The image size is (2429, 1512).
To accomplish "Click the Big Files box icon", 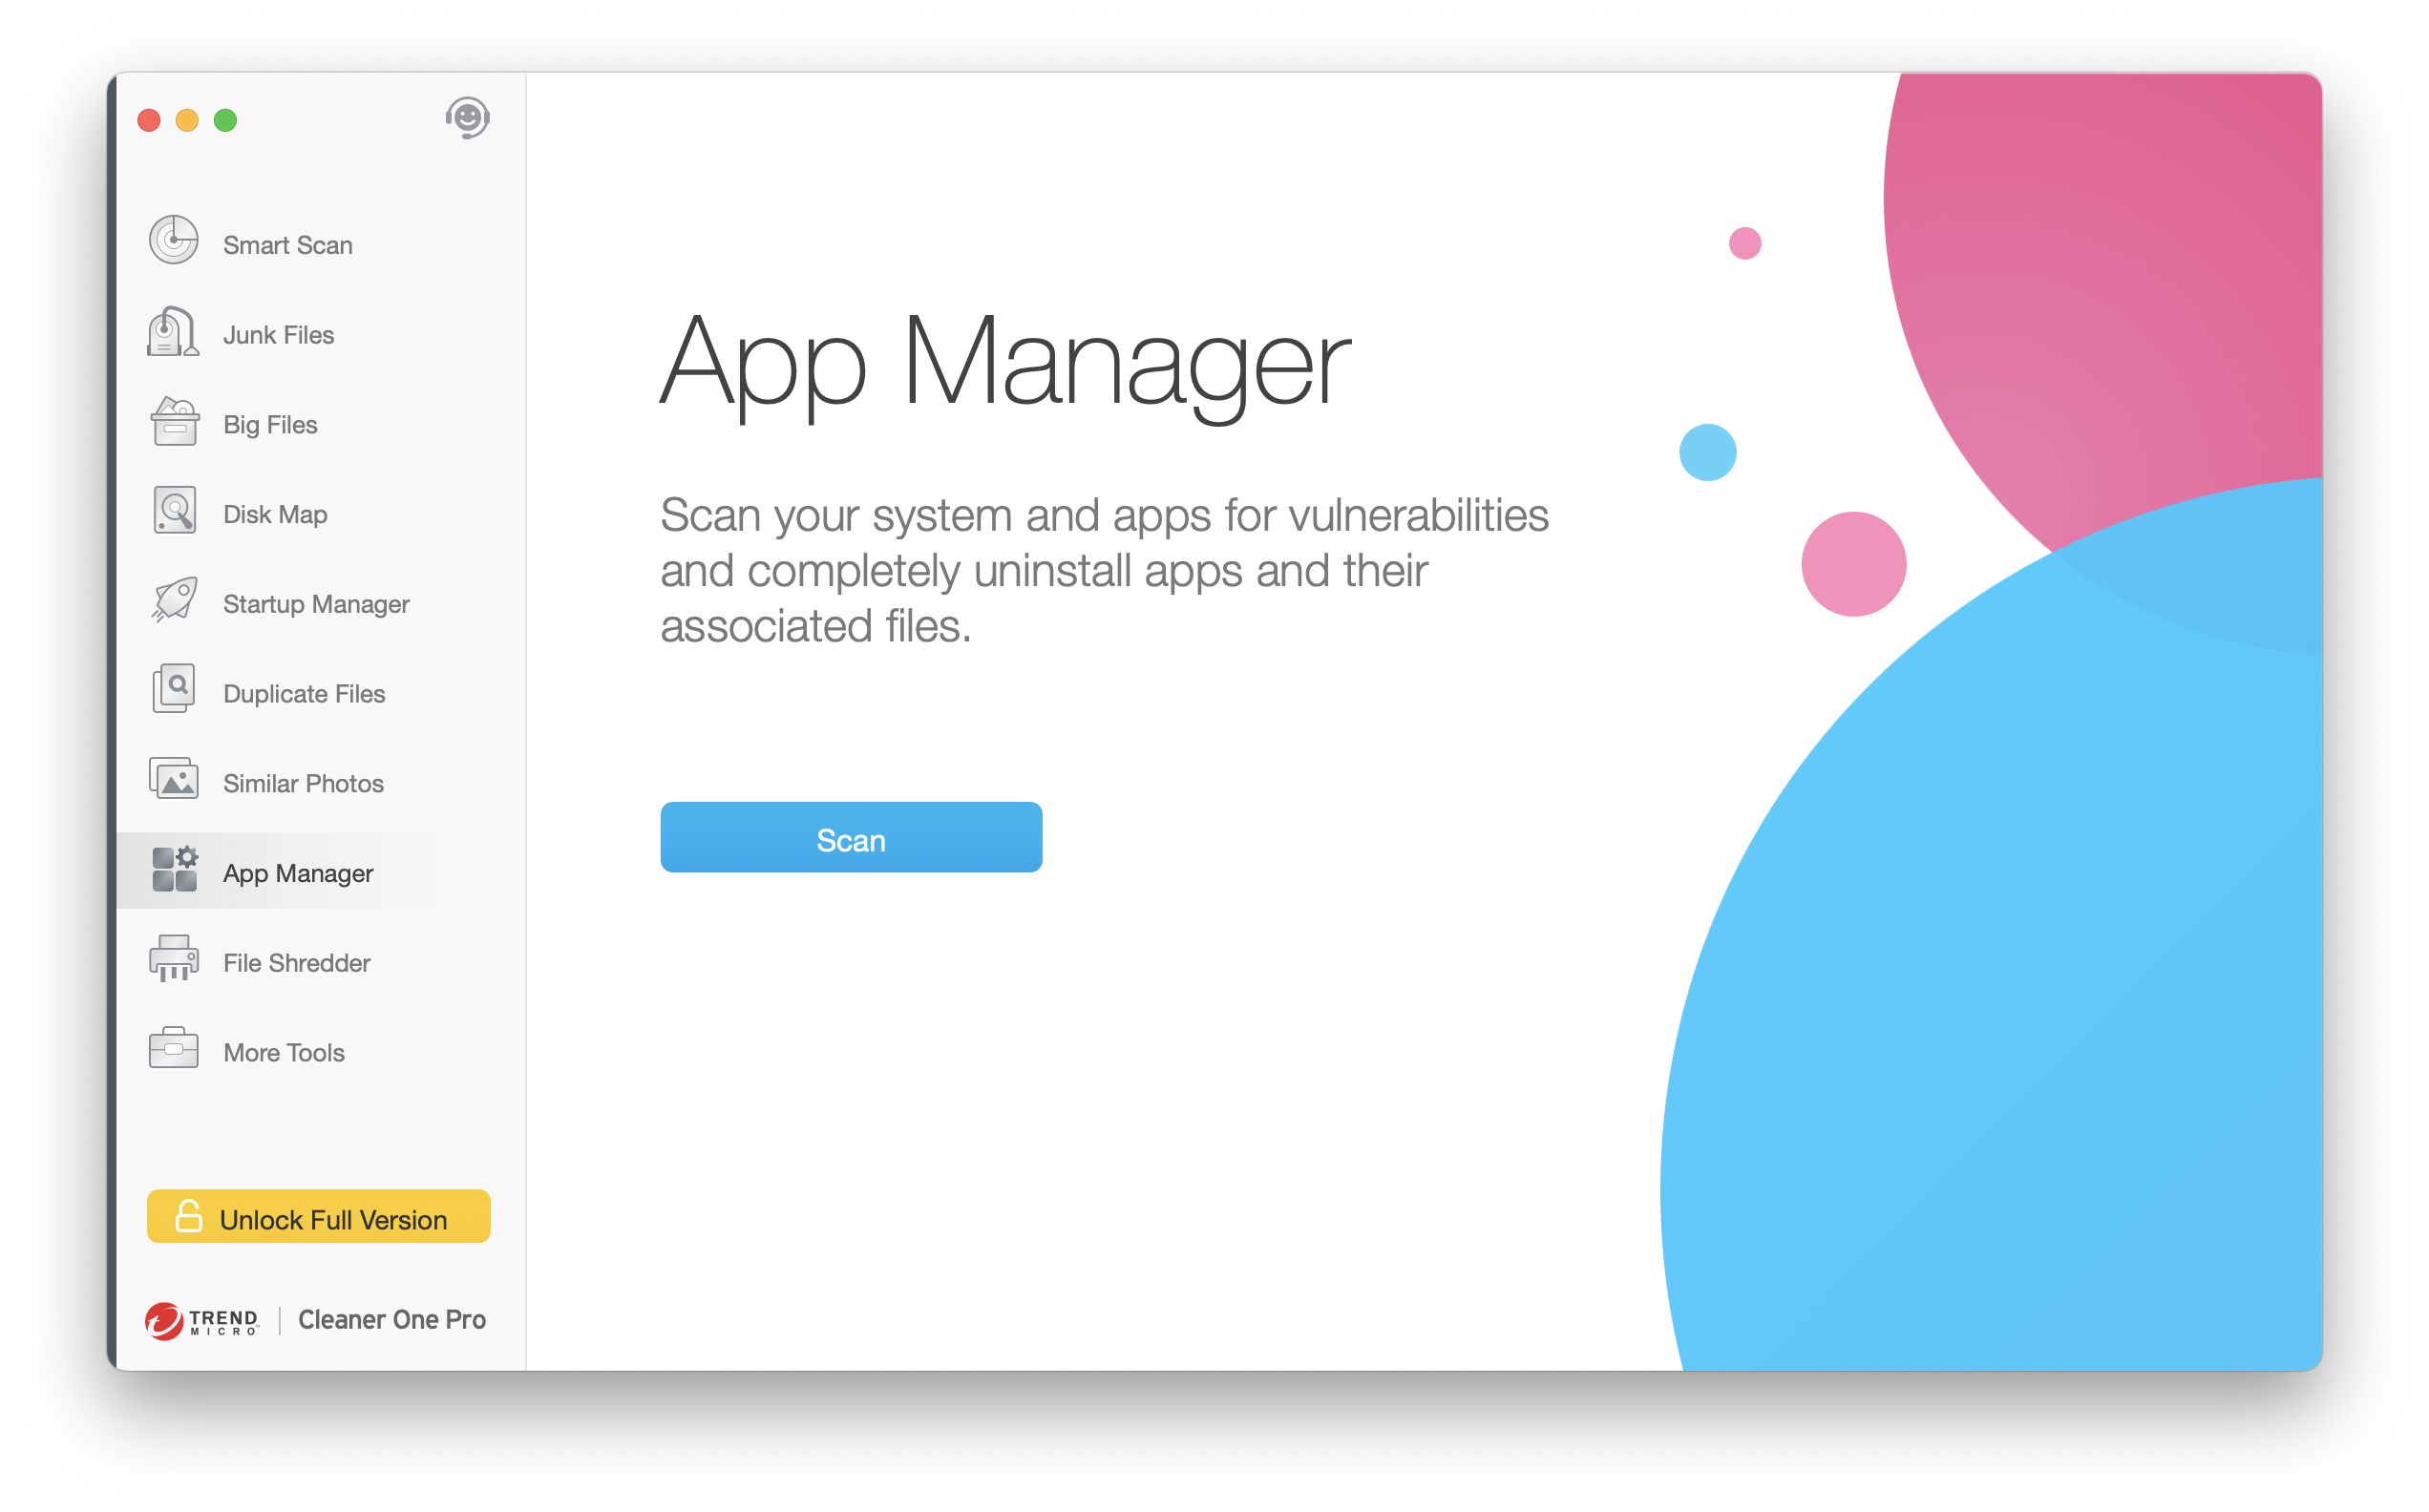I will 175,422.
